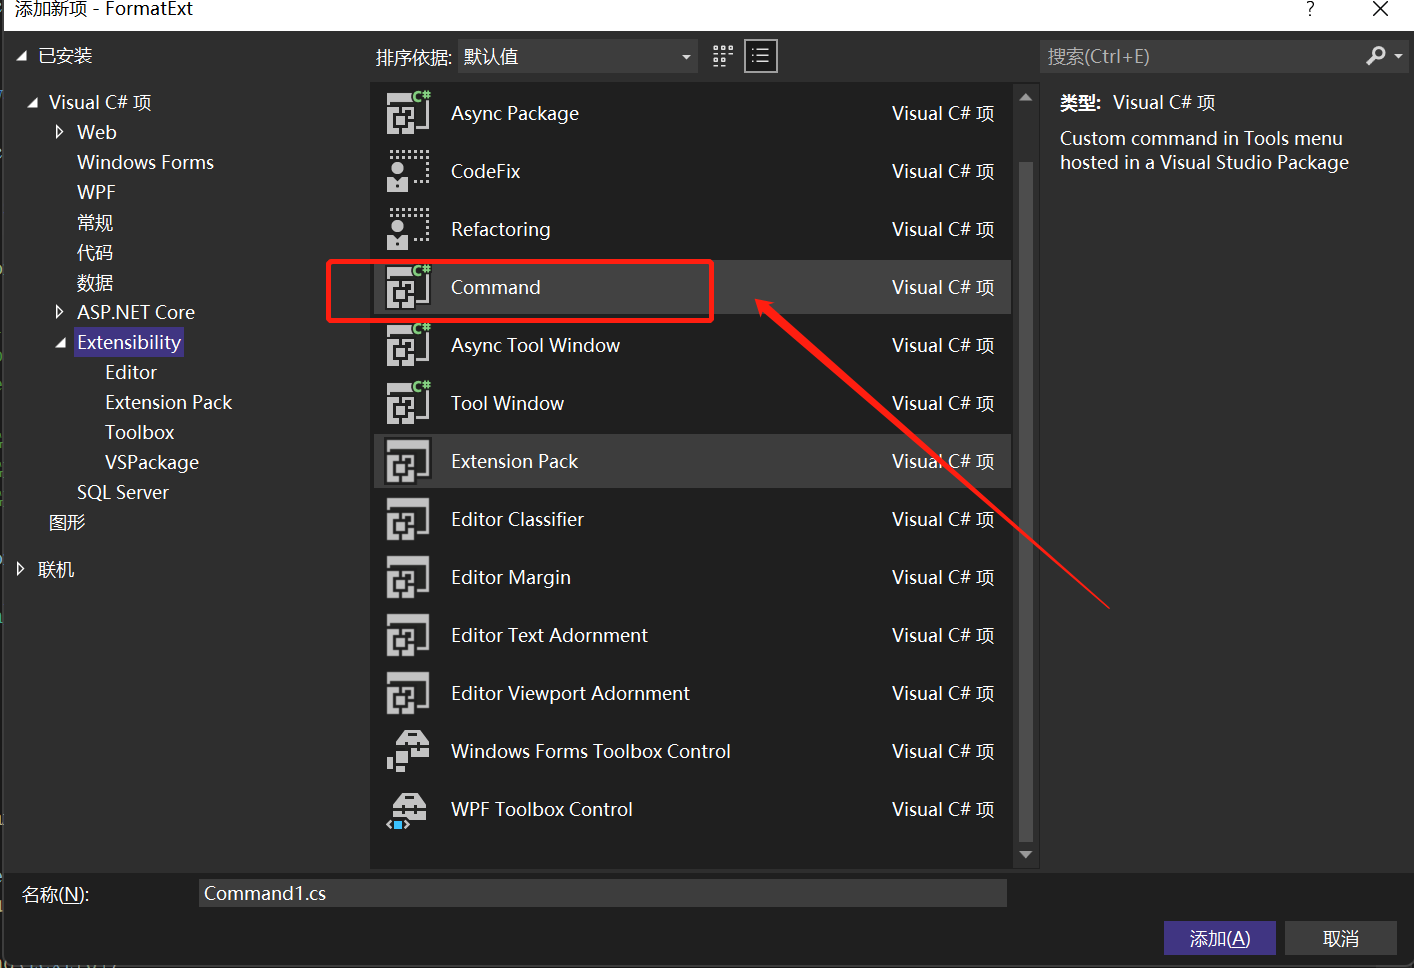
Task: Collapse the 已安装 section
Action: [21, 57]
